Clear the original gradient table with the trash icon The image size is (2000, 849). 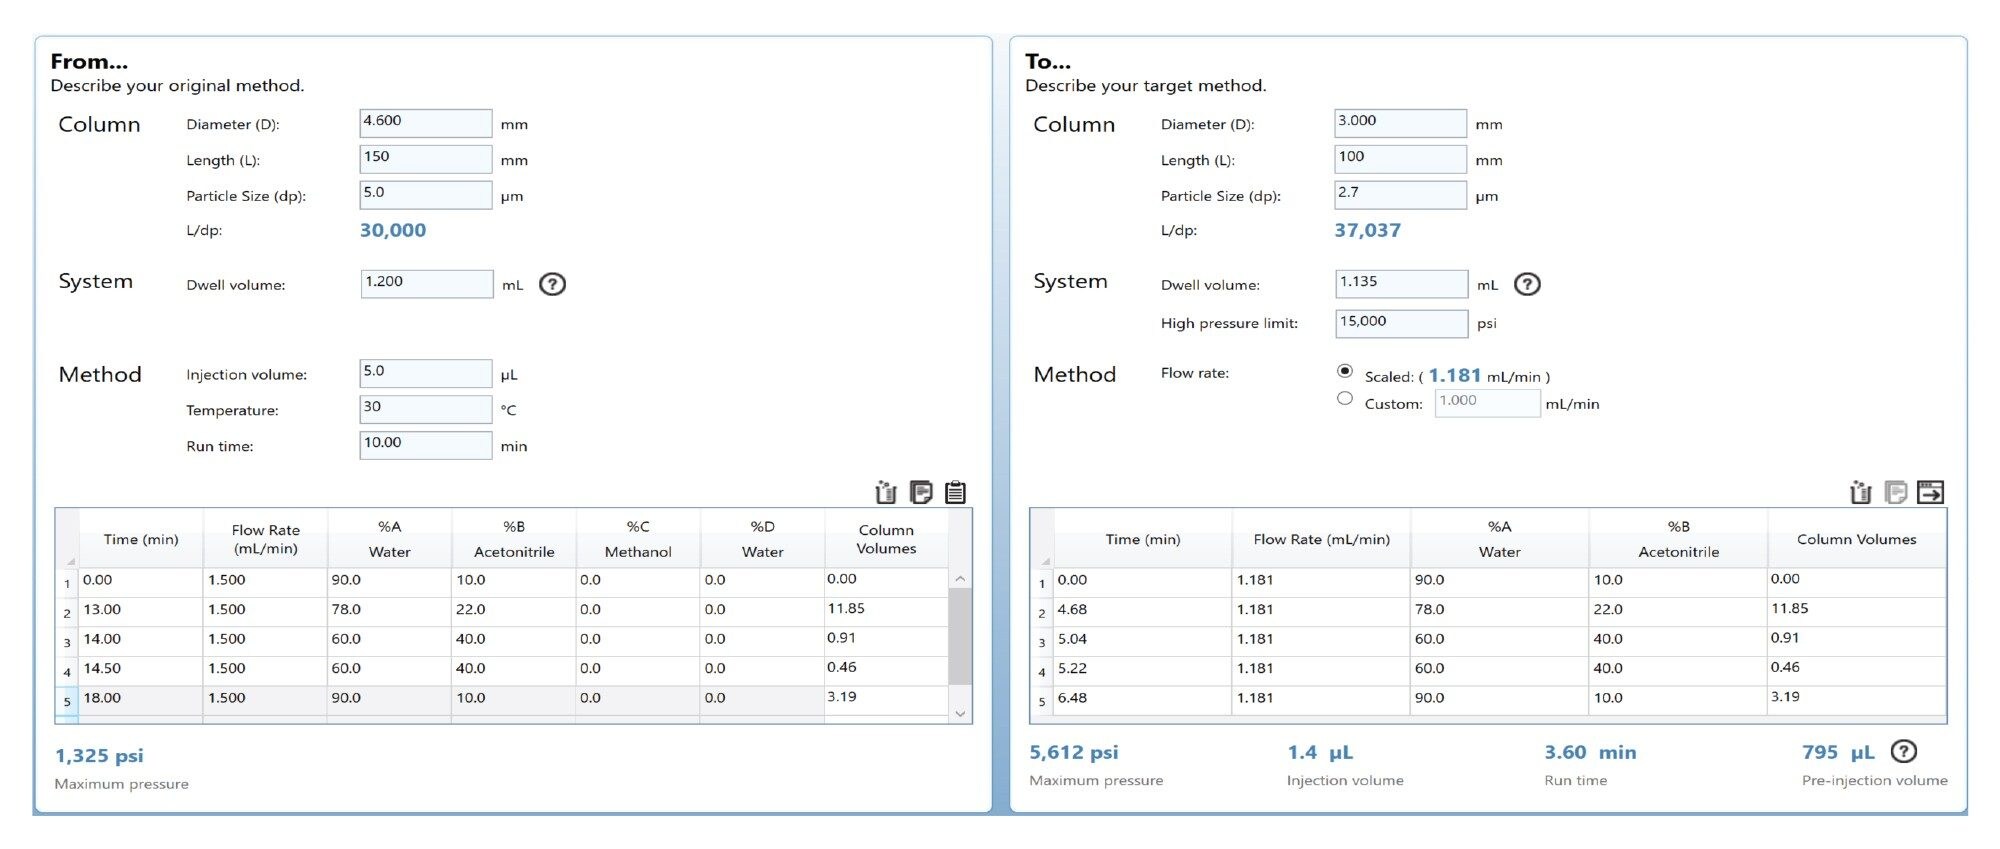[x=886, y=492]
